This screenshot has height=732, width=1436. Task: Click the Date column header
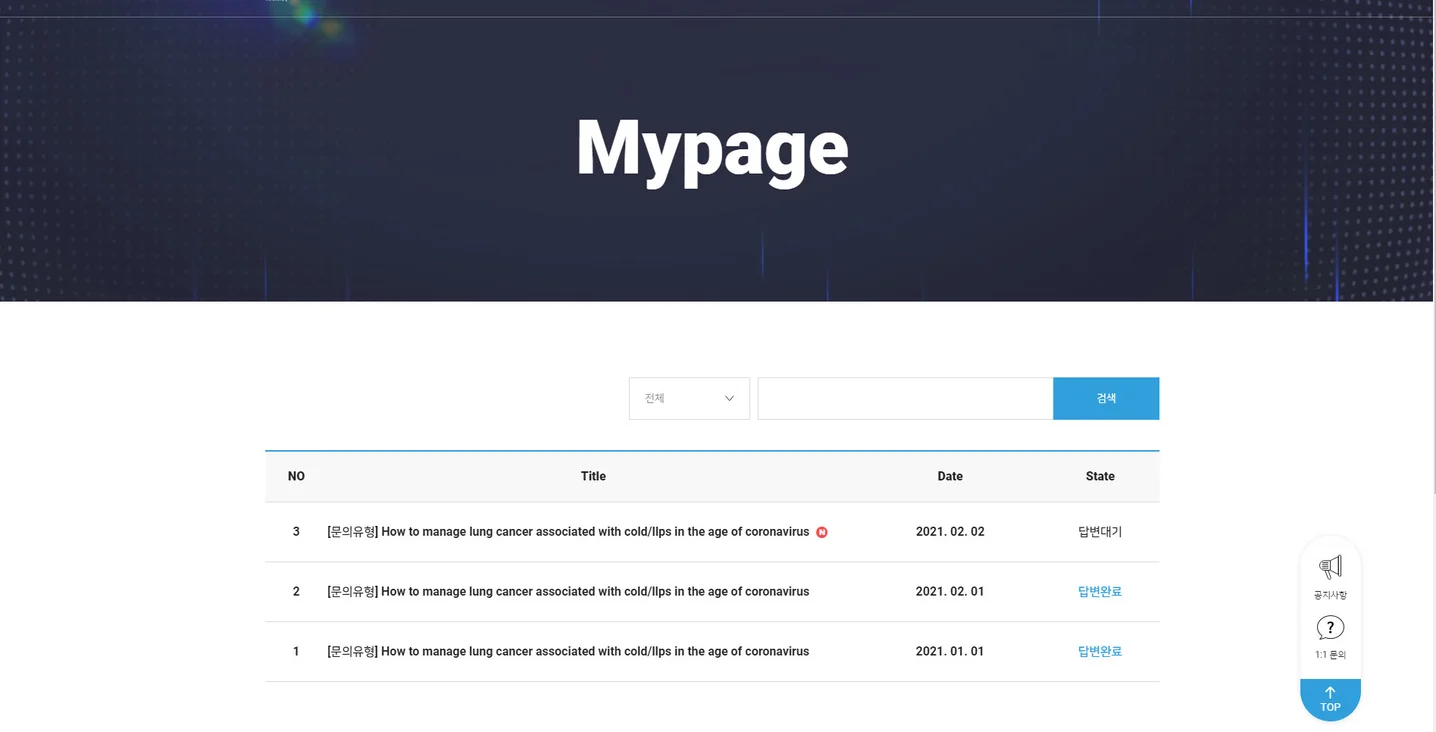(950, 476)
